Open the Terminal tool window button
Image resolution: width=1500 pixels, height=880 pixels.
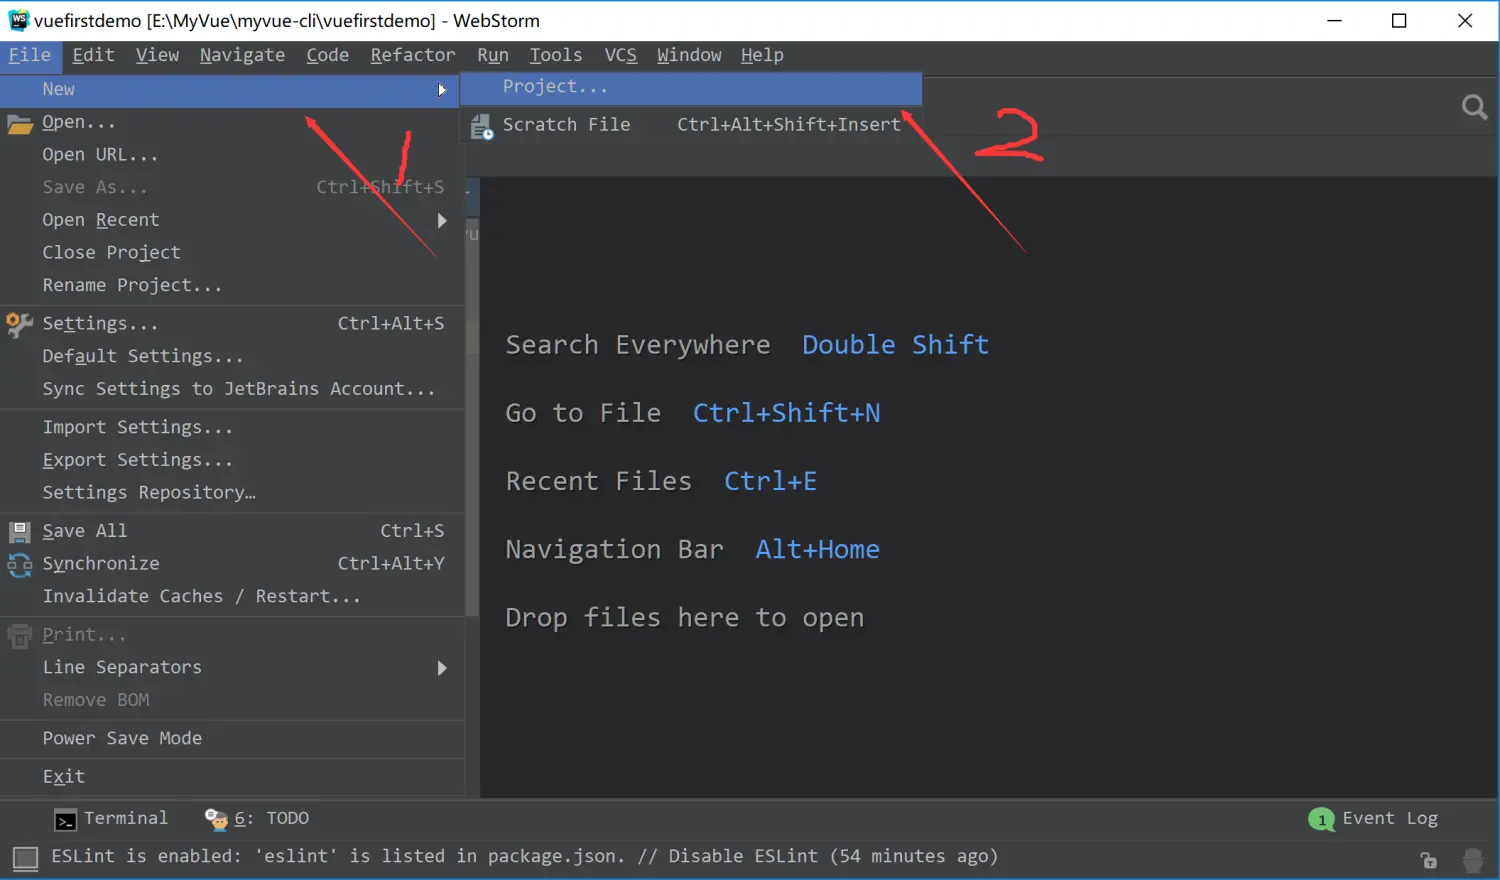[111, 820]
